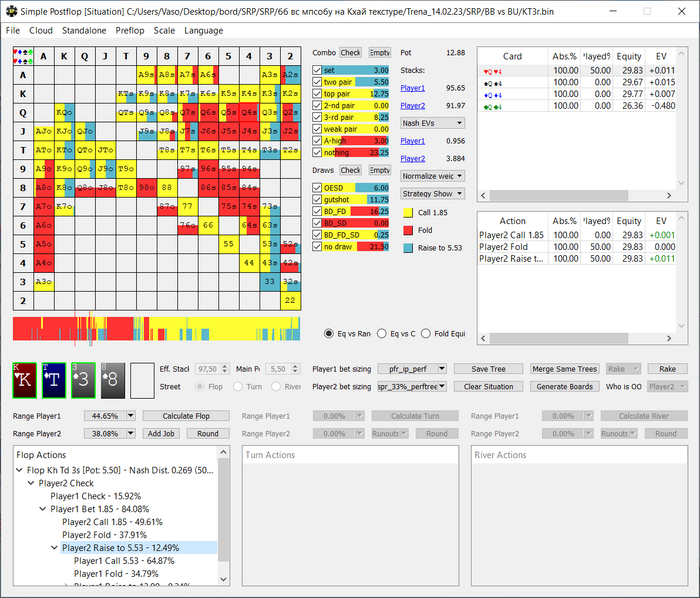Click scroll-down arrow in Flop Actions panel

(x=224, y=579)
